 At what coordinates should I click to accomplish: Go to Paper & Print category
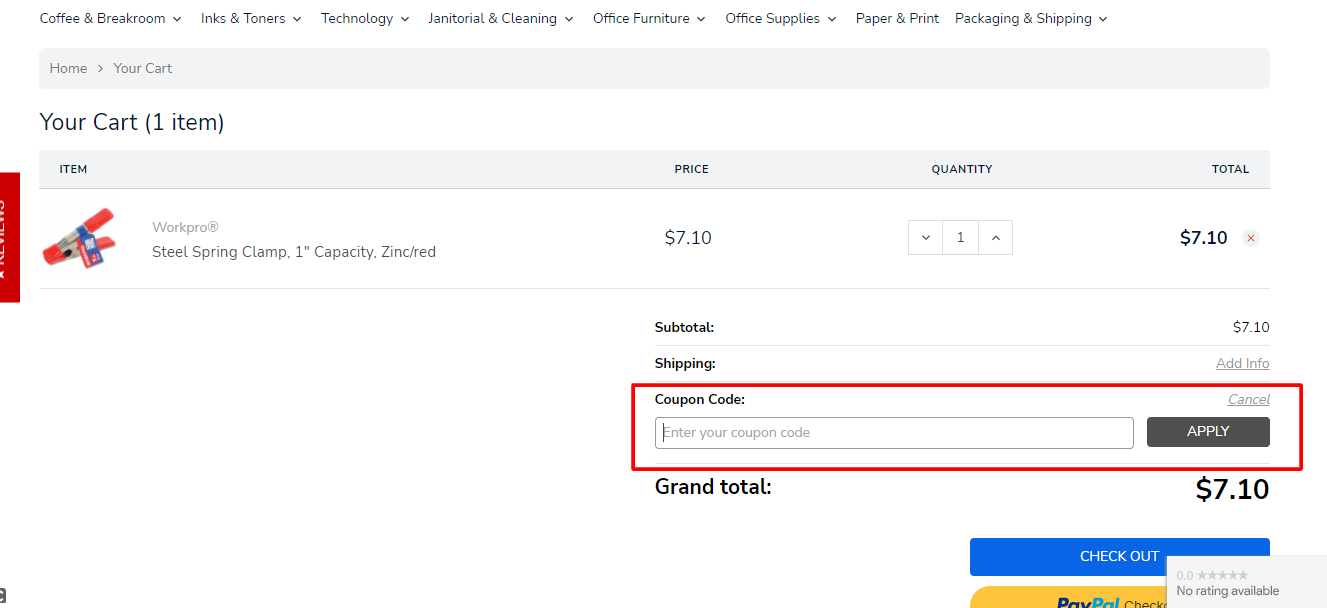[897, 18]
